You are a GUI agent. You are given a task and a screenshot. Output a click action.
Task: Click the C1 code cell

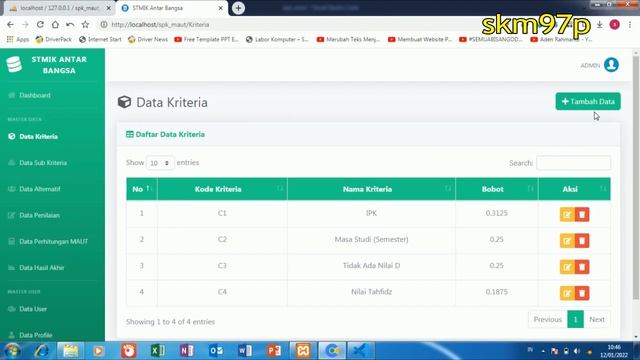(222, 213)
